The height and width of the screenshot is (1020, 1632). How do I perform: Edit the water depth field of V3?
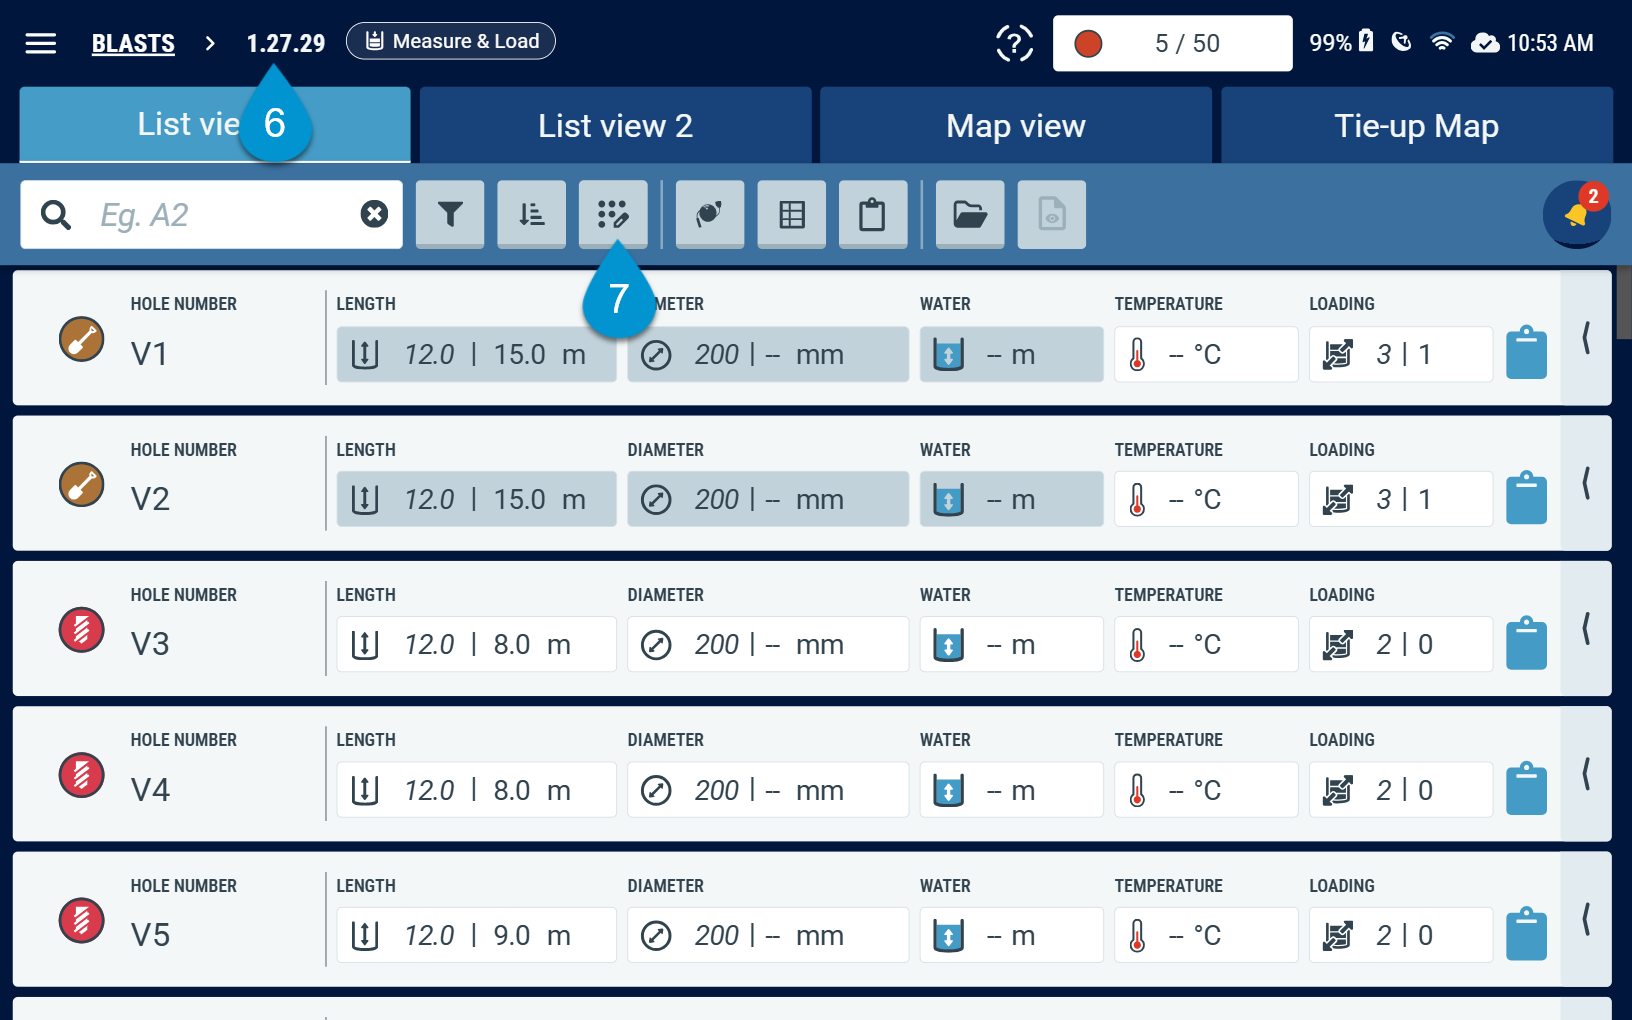coord(1011,644)
